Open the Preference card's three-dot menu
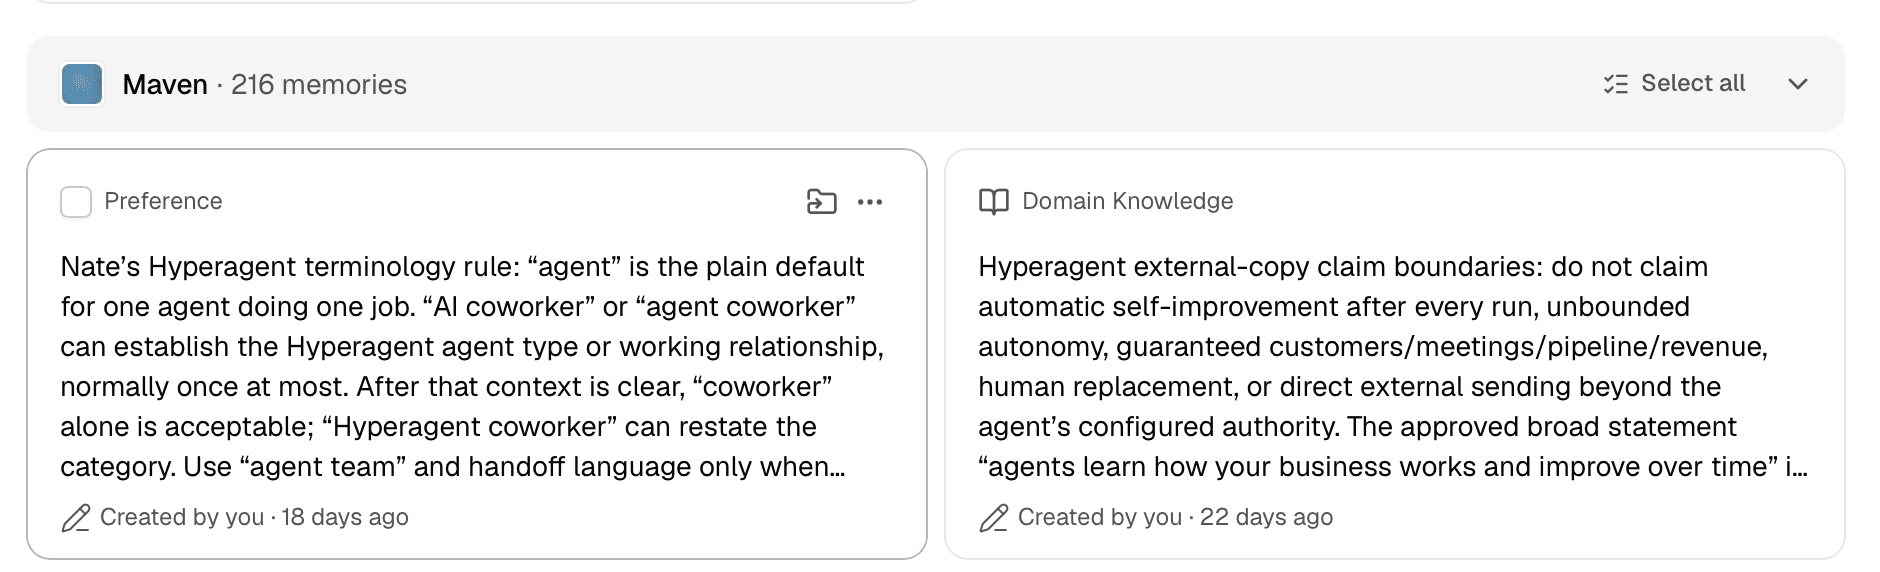The width and height of the screenshot is (1880, 572). point(870,202)
